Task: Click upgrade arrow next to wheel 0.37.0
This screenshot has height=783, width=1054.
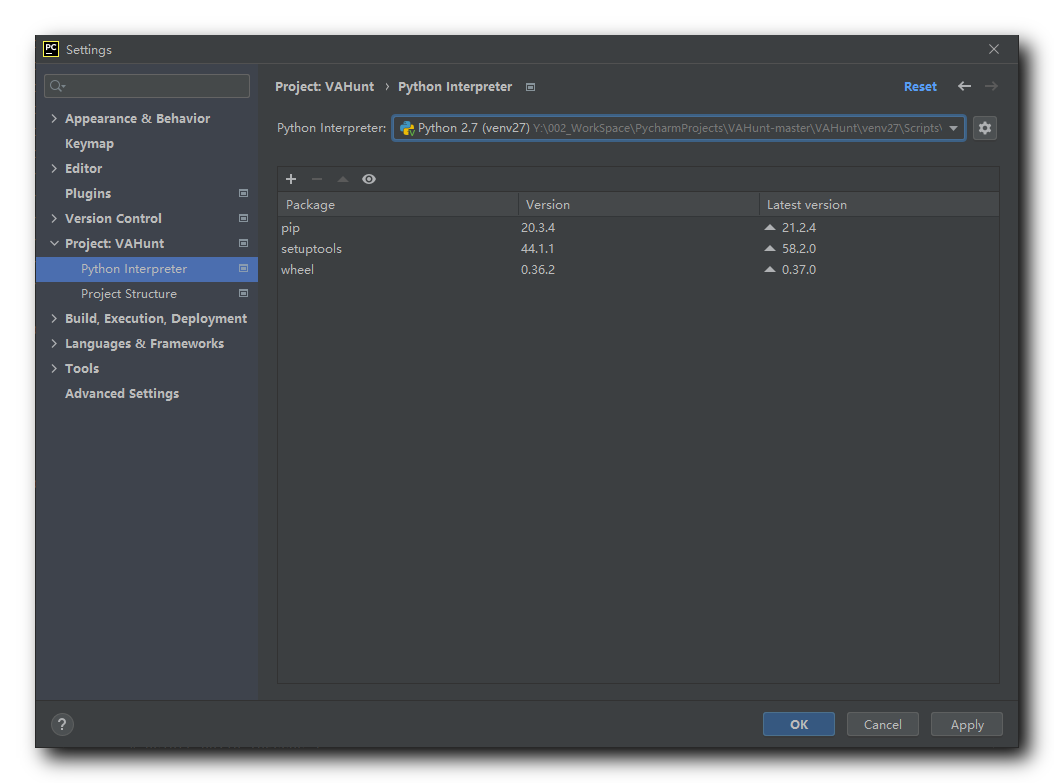Action: [x=770, y=269]
